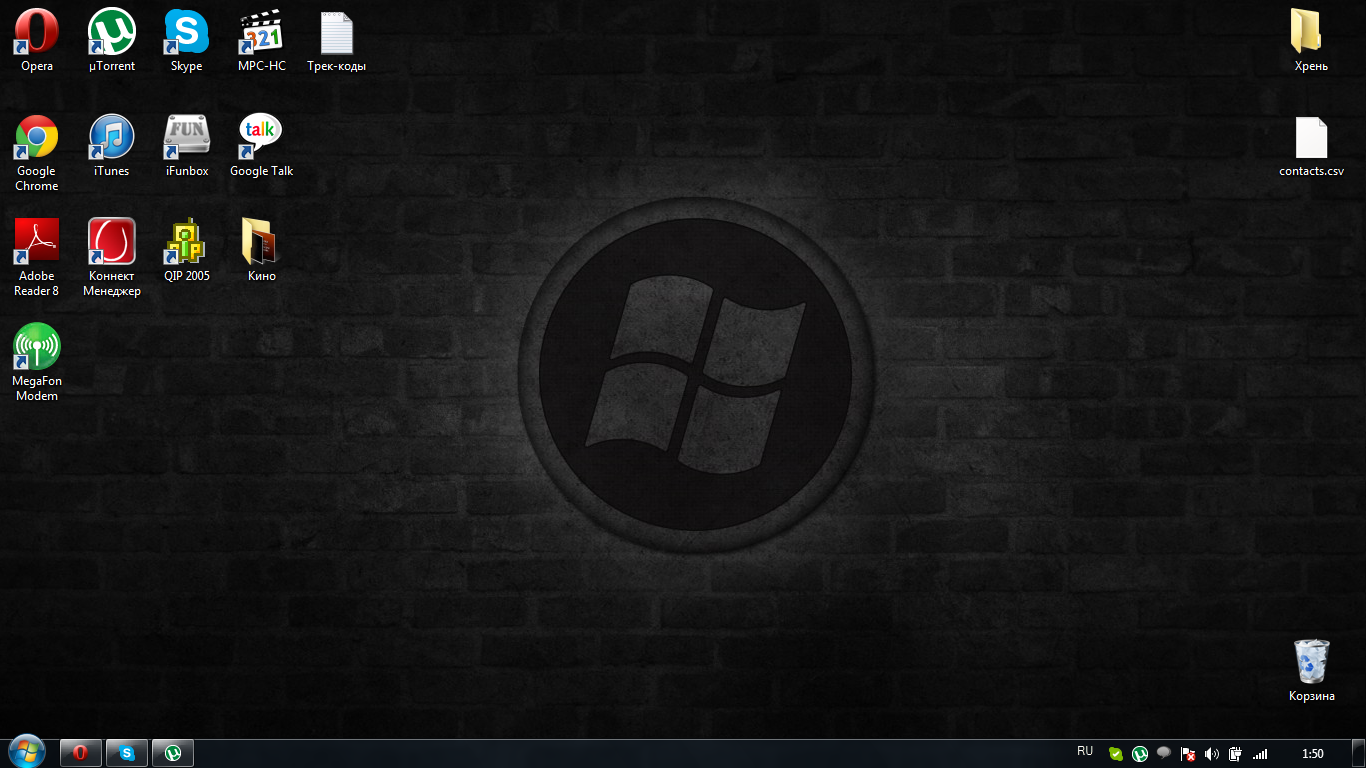Select the contacts.csv file
This screenshot has width=1366, height=768.
[1311, 145]
